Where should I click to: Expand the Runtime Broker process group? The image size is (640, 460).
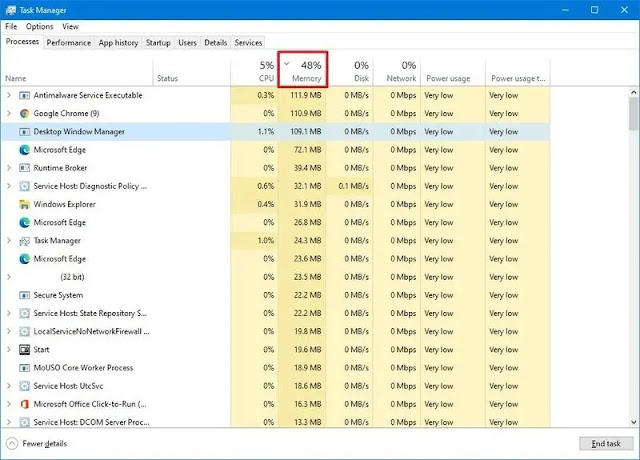[x=9, y=168]
